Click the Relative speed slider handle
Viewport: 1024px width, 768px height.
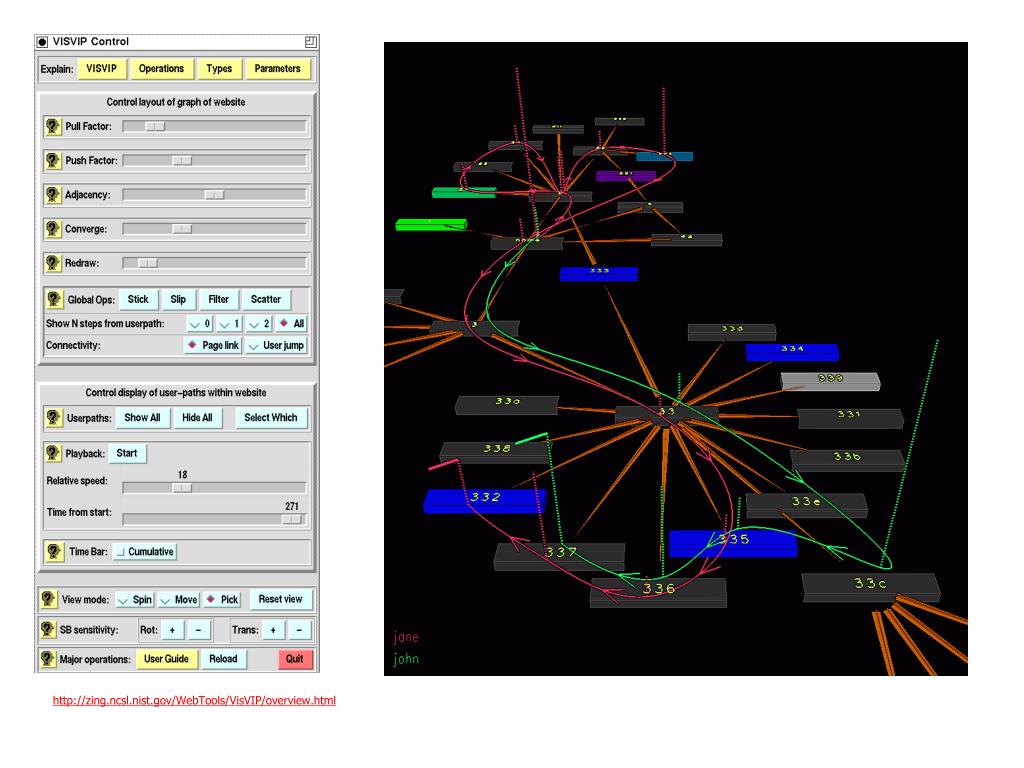pyautogui.click(x=182, y=488)
